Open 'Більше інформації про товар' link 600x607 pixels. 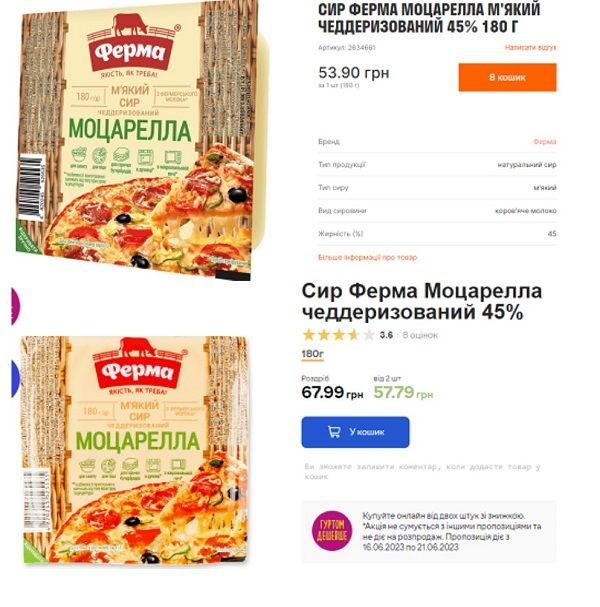(367, 257)
